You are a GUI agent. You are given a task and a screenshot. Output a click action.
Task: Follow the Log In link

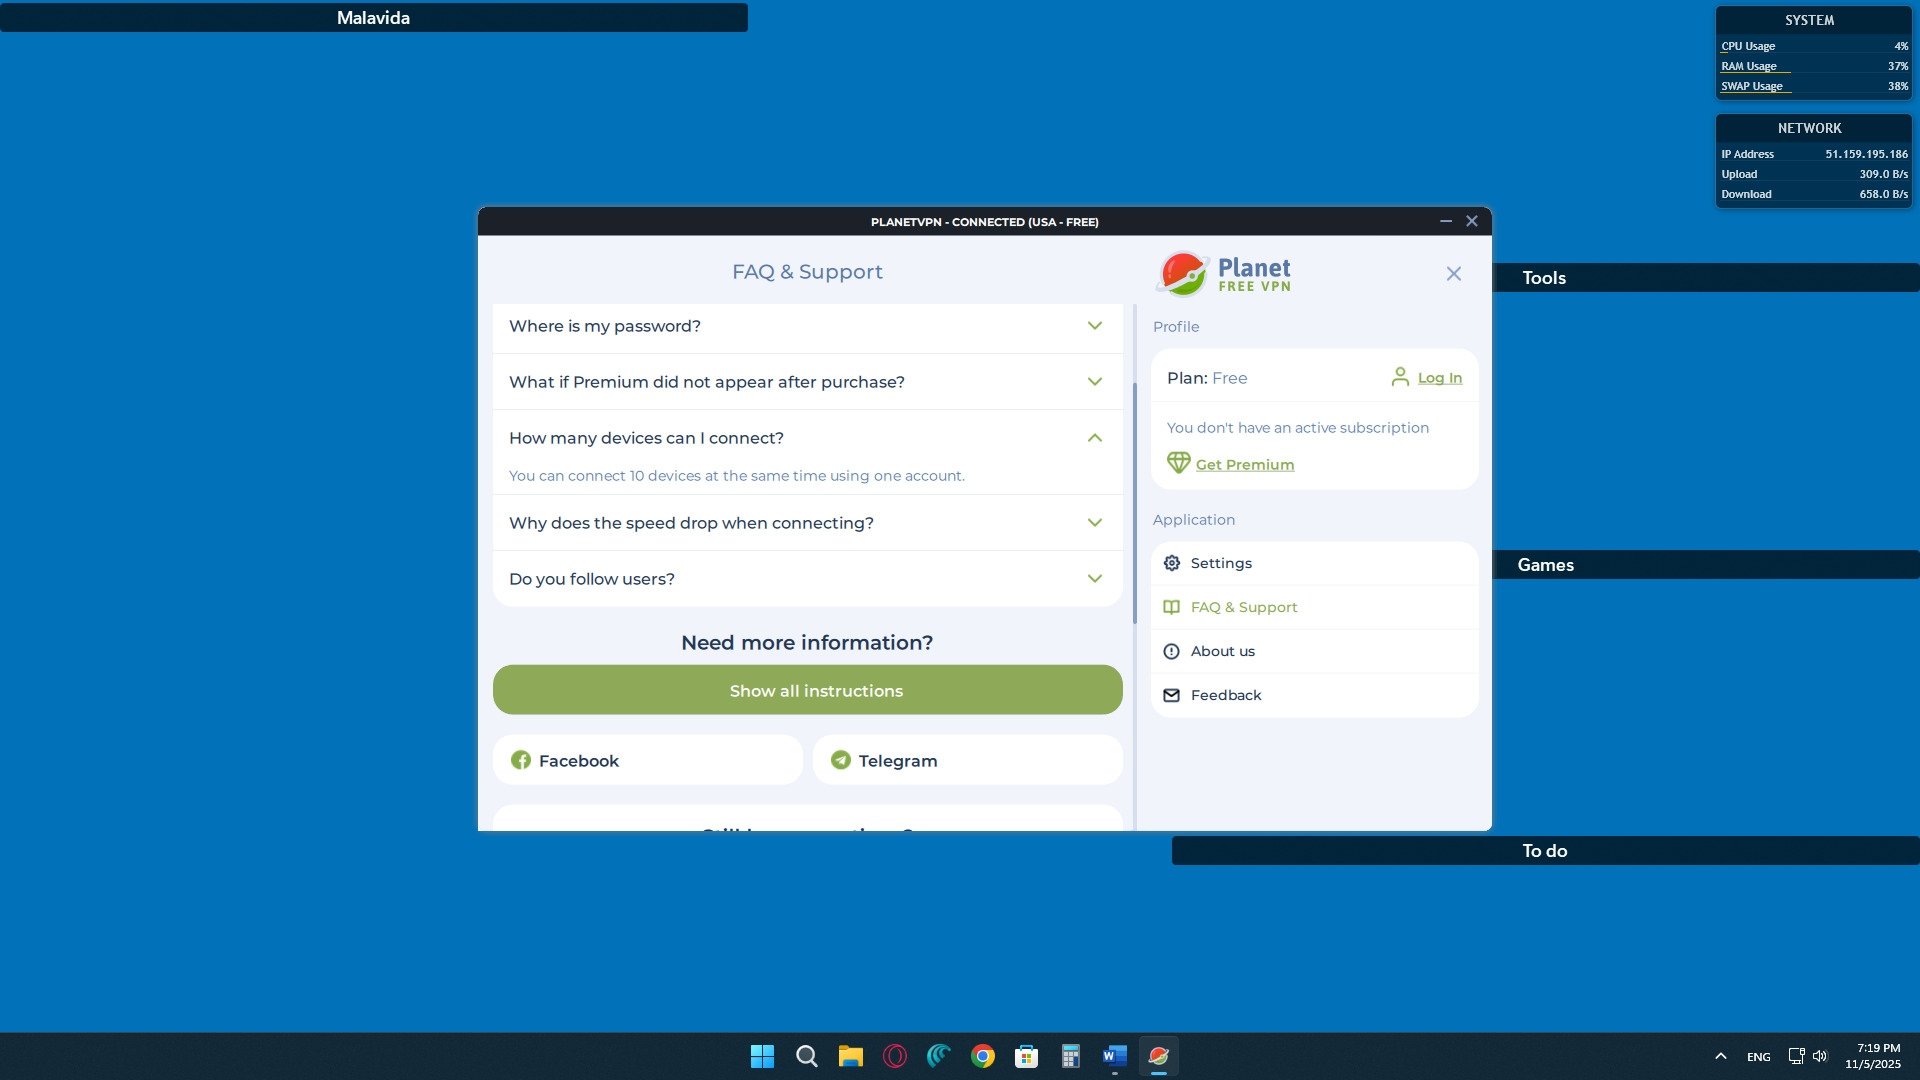[x=1439, y=378]
